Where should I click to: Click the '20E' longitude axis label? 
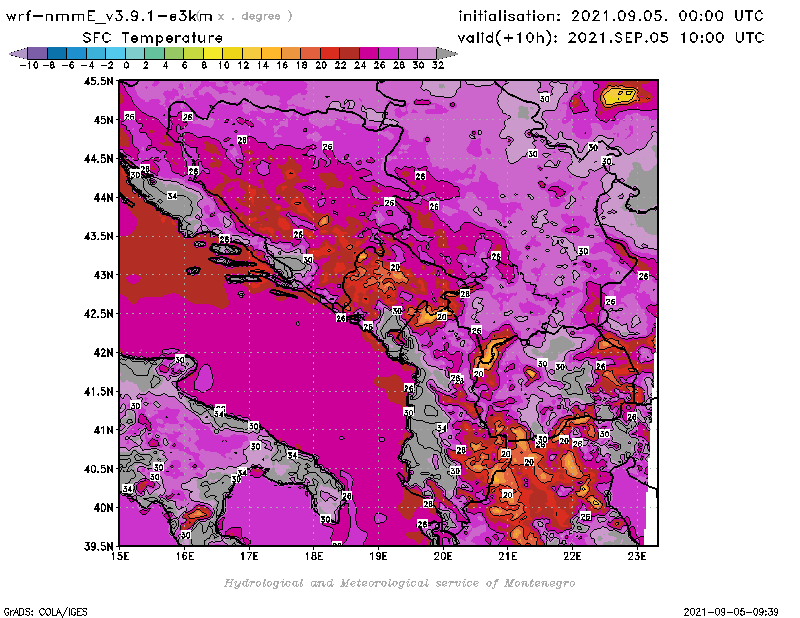443,556
